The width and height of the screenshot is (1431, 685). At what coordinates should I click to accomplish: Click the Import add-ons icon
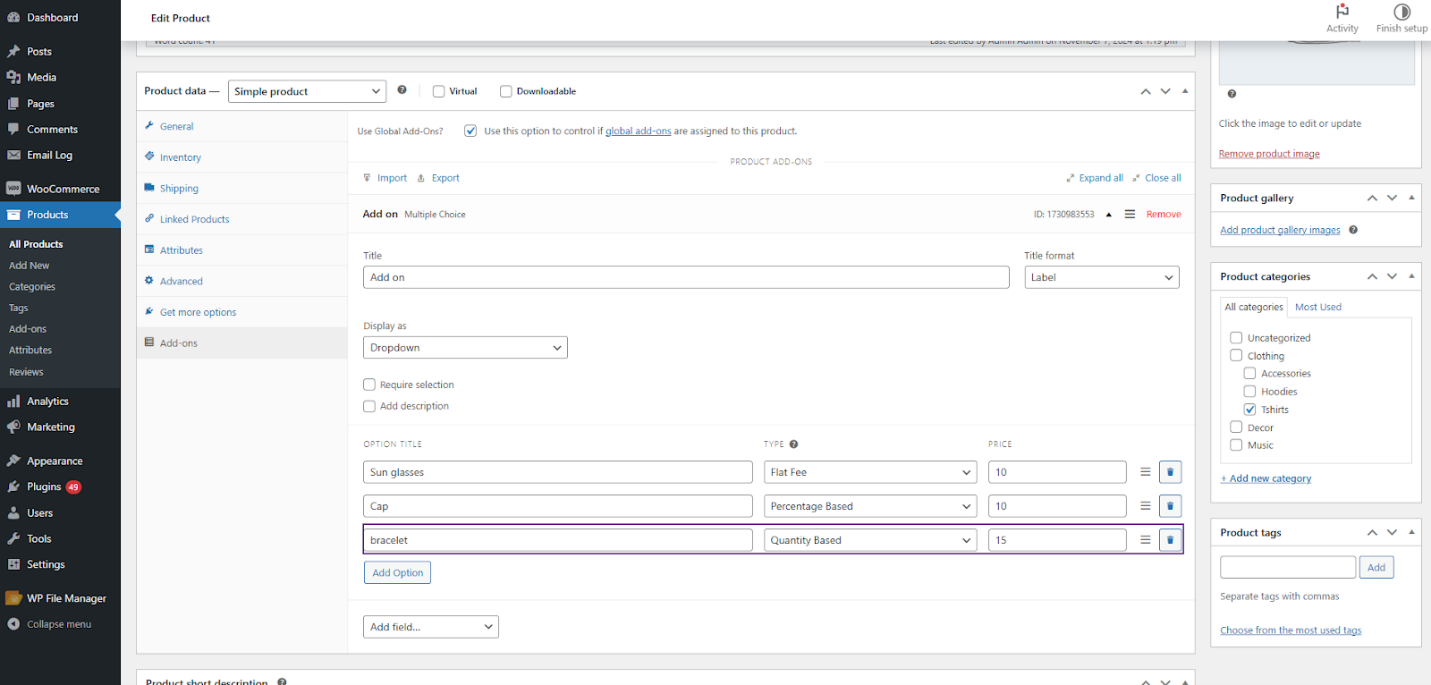click(x=369, y=177)
